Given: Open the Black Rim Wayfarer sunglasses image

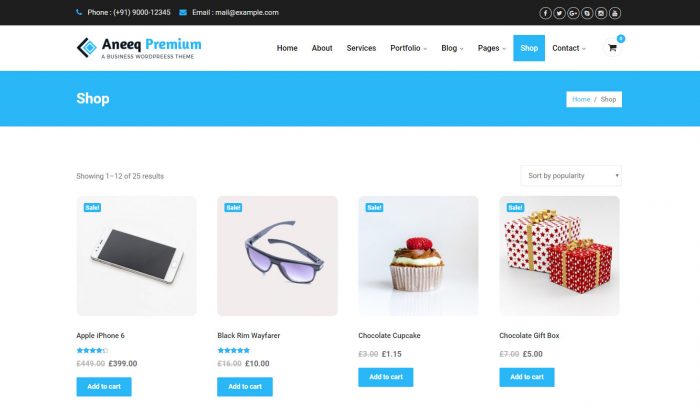Looking at the screenshot, I should pyautogui.click(x=277, y=256).
